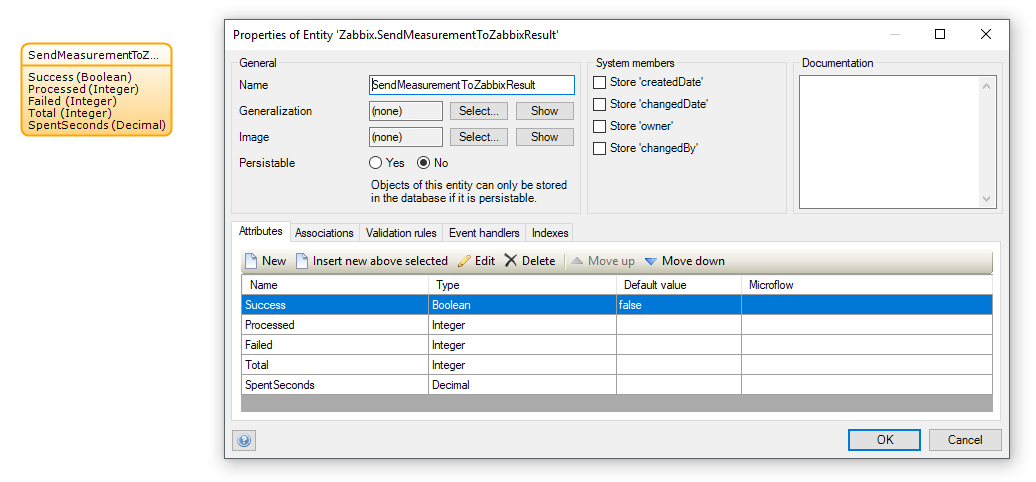The height and width of the screenshot is (482, 1036).
Task: Click the New attribute toolbar icon
Action: 252,261
